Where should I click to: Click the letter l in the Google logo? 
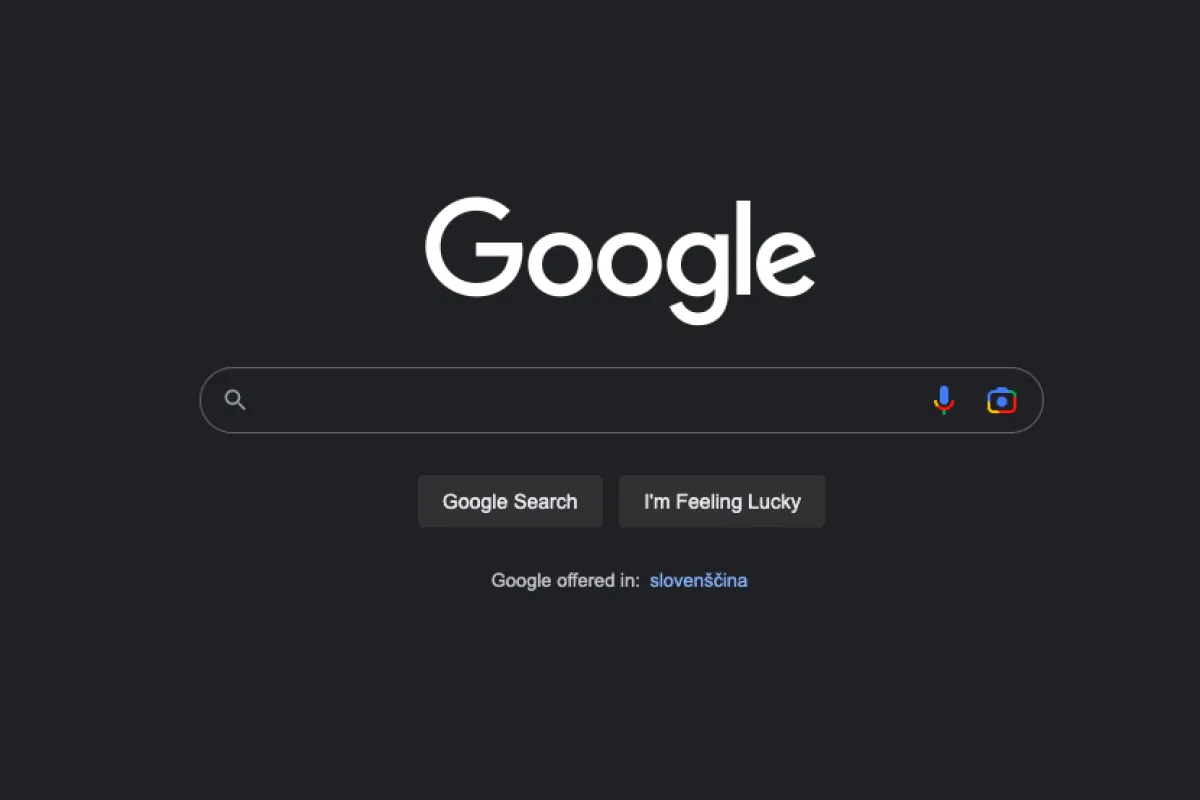click(x=742, y=247)
